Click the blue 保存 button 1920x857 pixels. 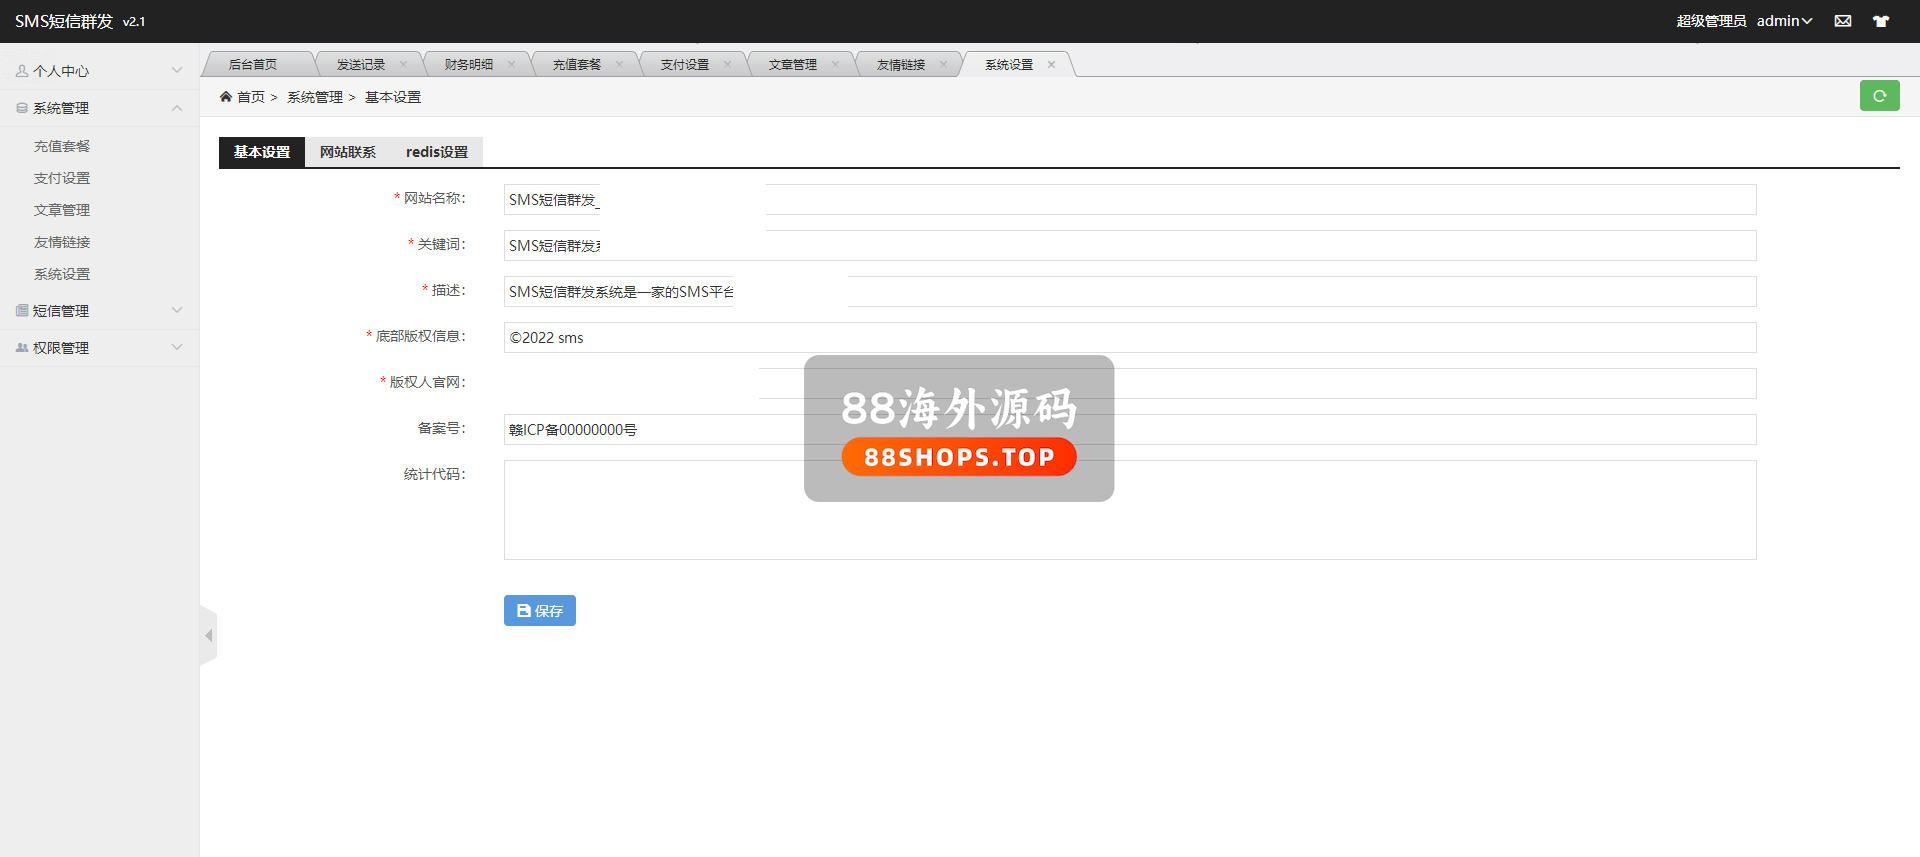539,610
